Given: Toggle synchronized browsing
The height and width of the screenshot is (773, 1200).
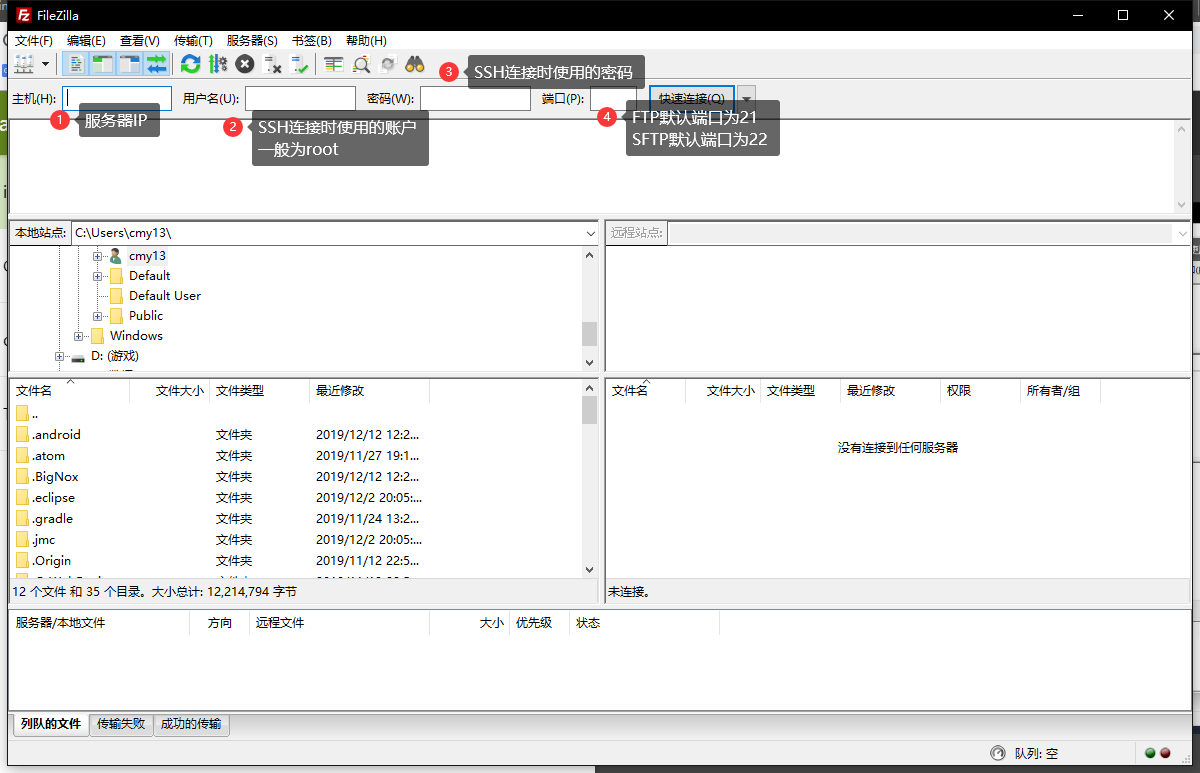Looking at the screenshot, I should [388, 64].
